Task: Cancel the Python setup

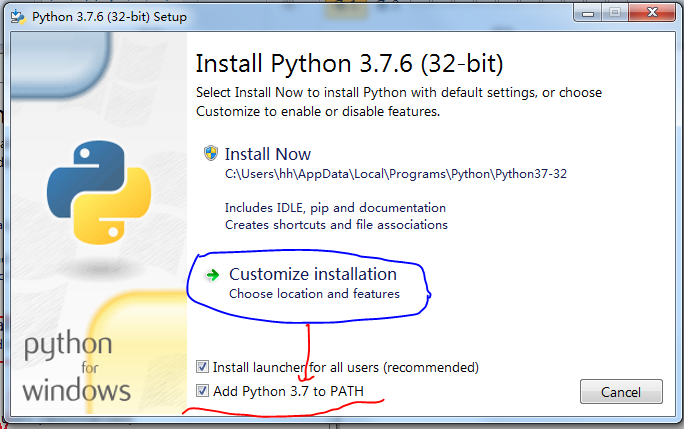Action: pyautogui.click(x=621, y=392)
